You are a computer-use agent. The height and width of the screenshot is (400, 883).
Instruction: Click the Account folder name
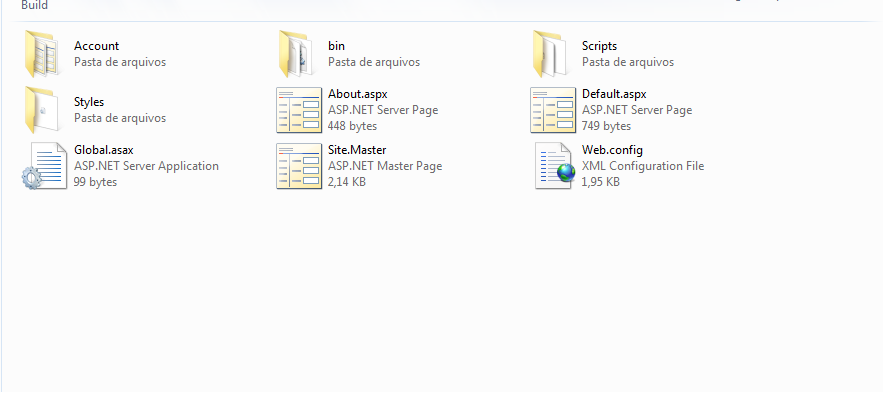[x=96, y=46]
